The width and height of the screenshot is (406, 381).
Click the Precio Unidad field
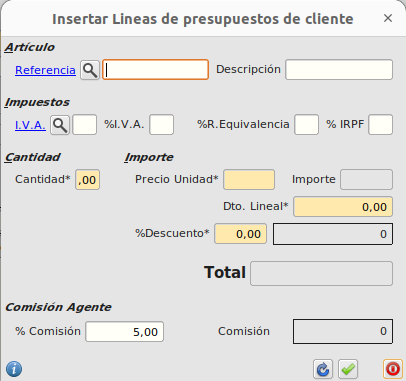[249, 180]
